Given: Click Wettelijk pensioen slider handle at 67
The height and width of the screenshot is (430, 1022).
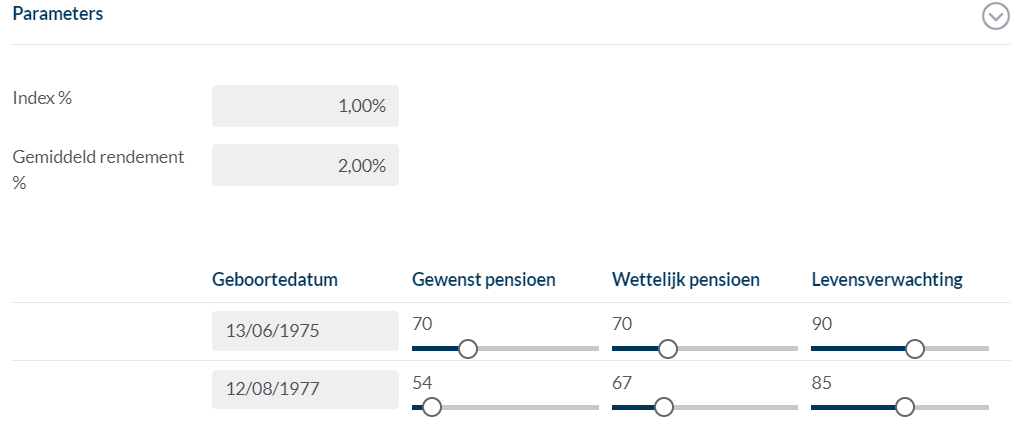Looking at the screenshot, I should [x=662, y=407].
